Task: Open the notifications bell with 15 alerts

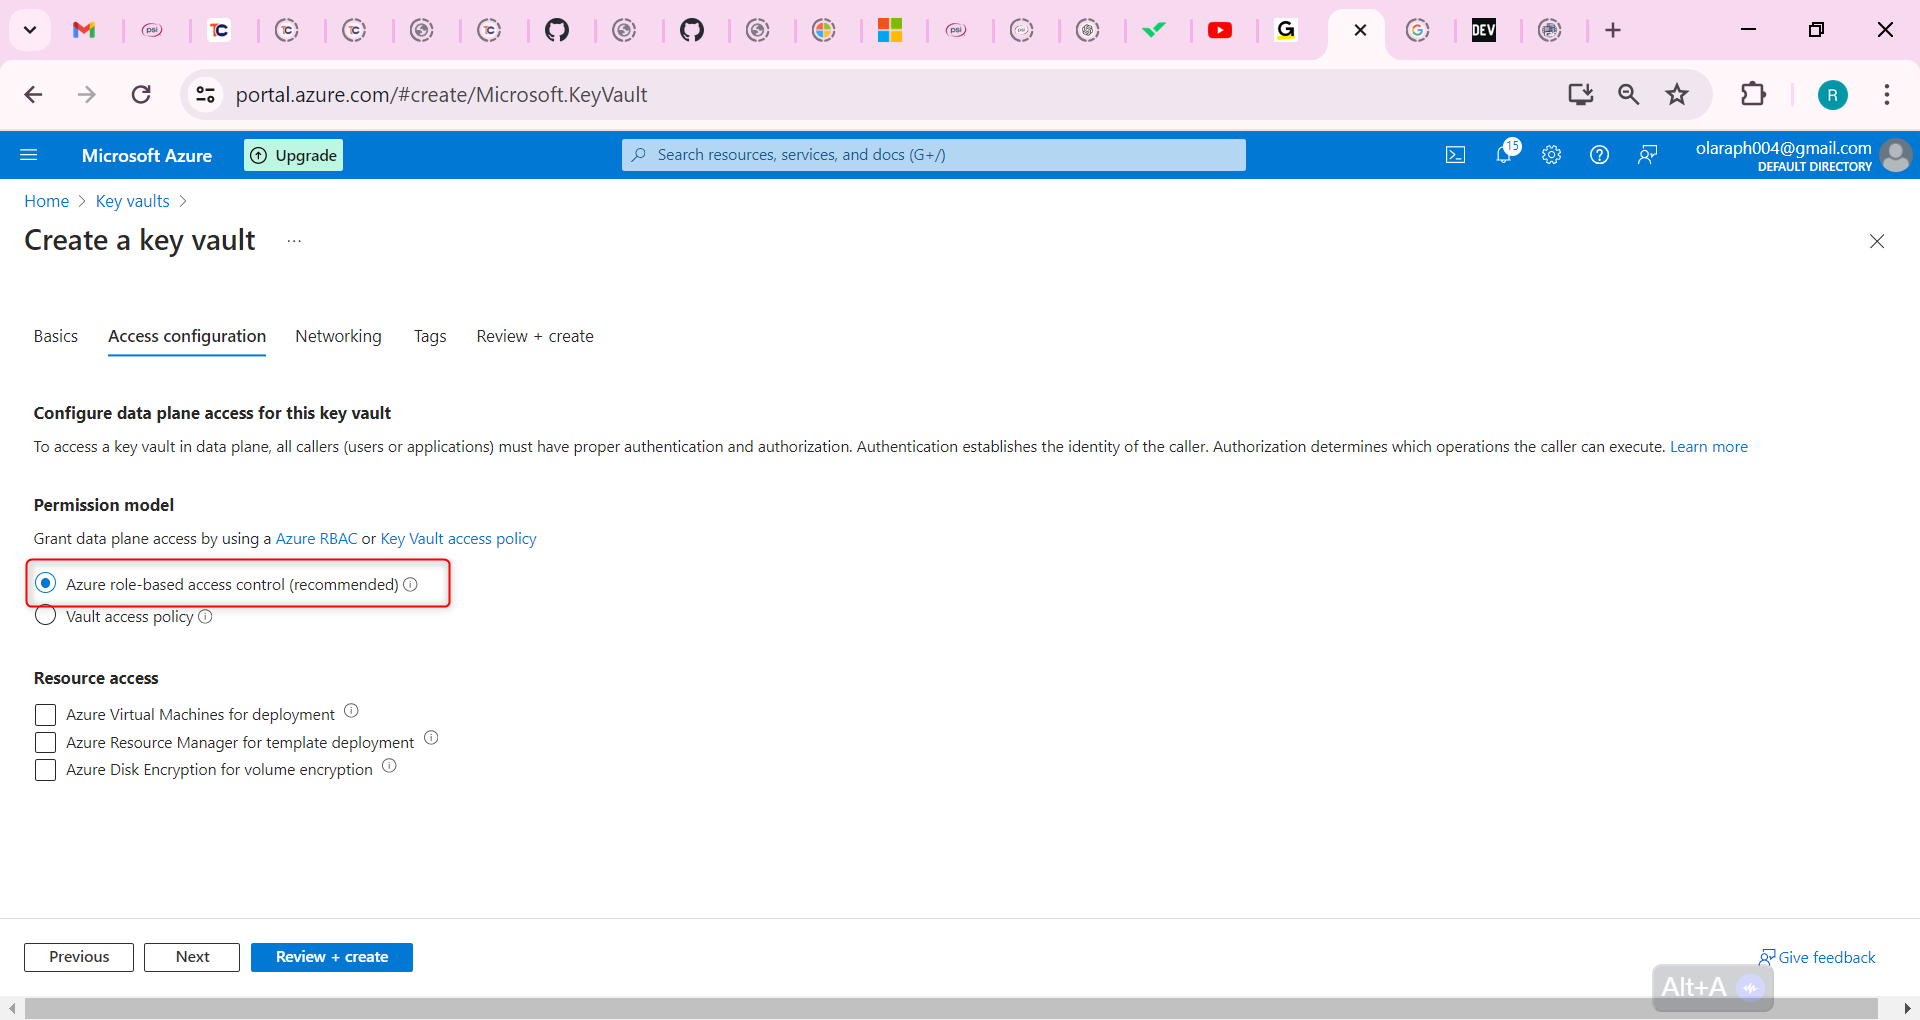Action: (1504, 155)
